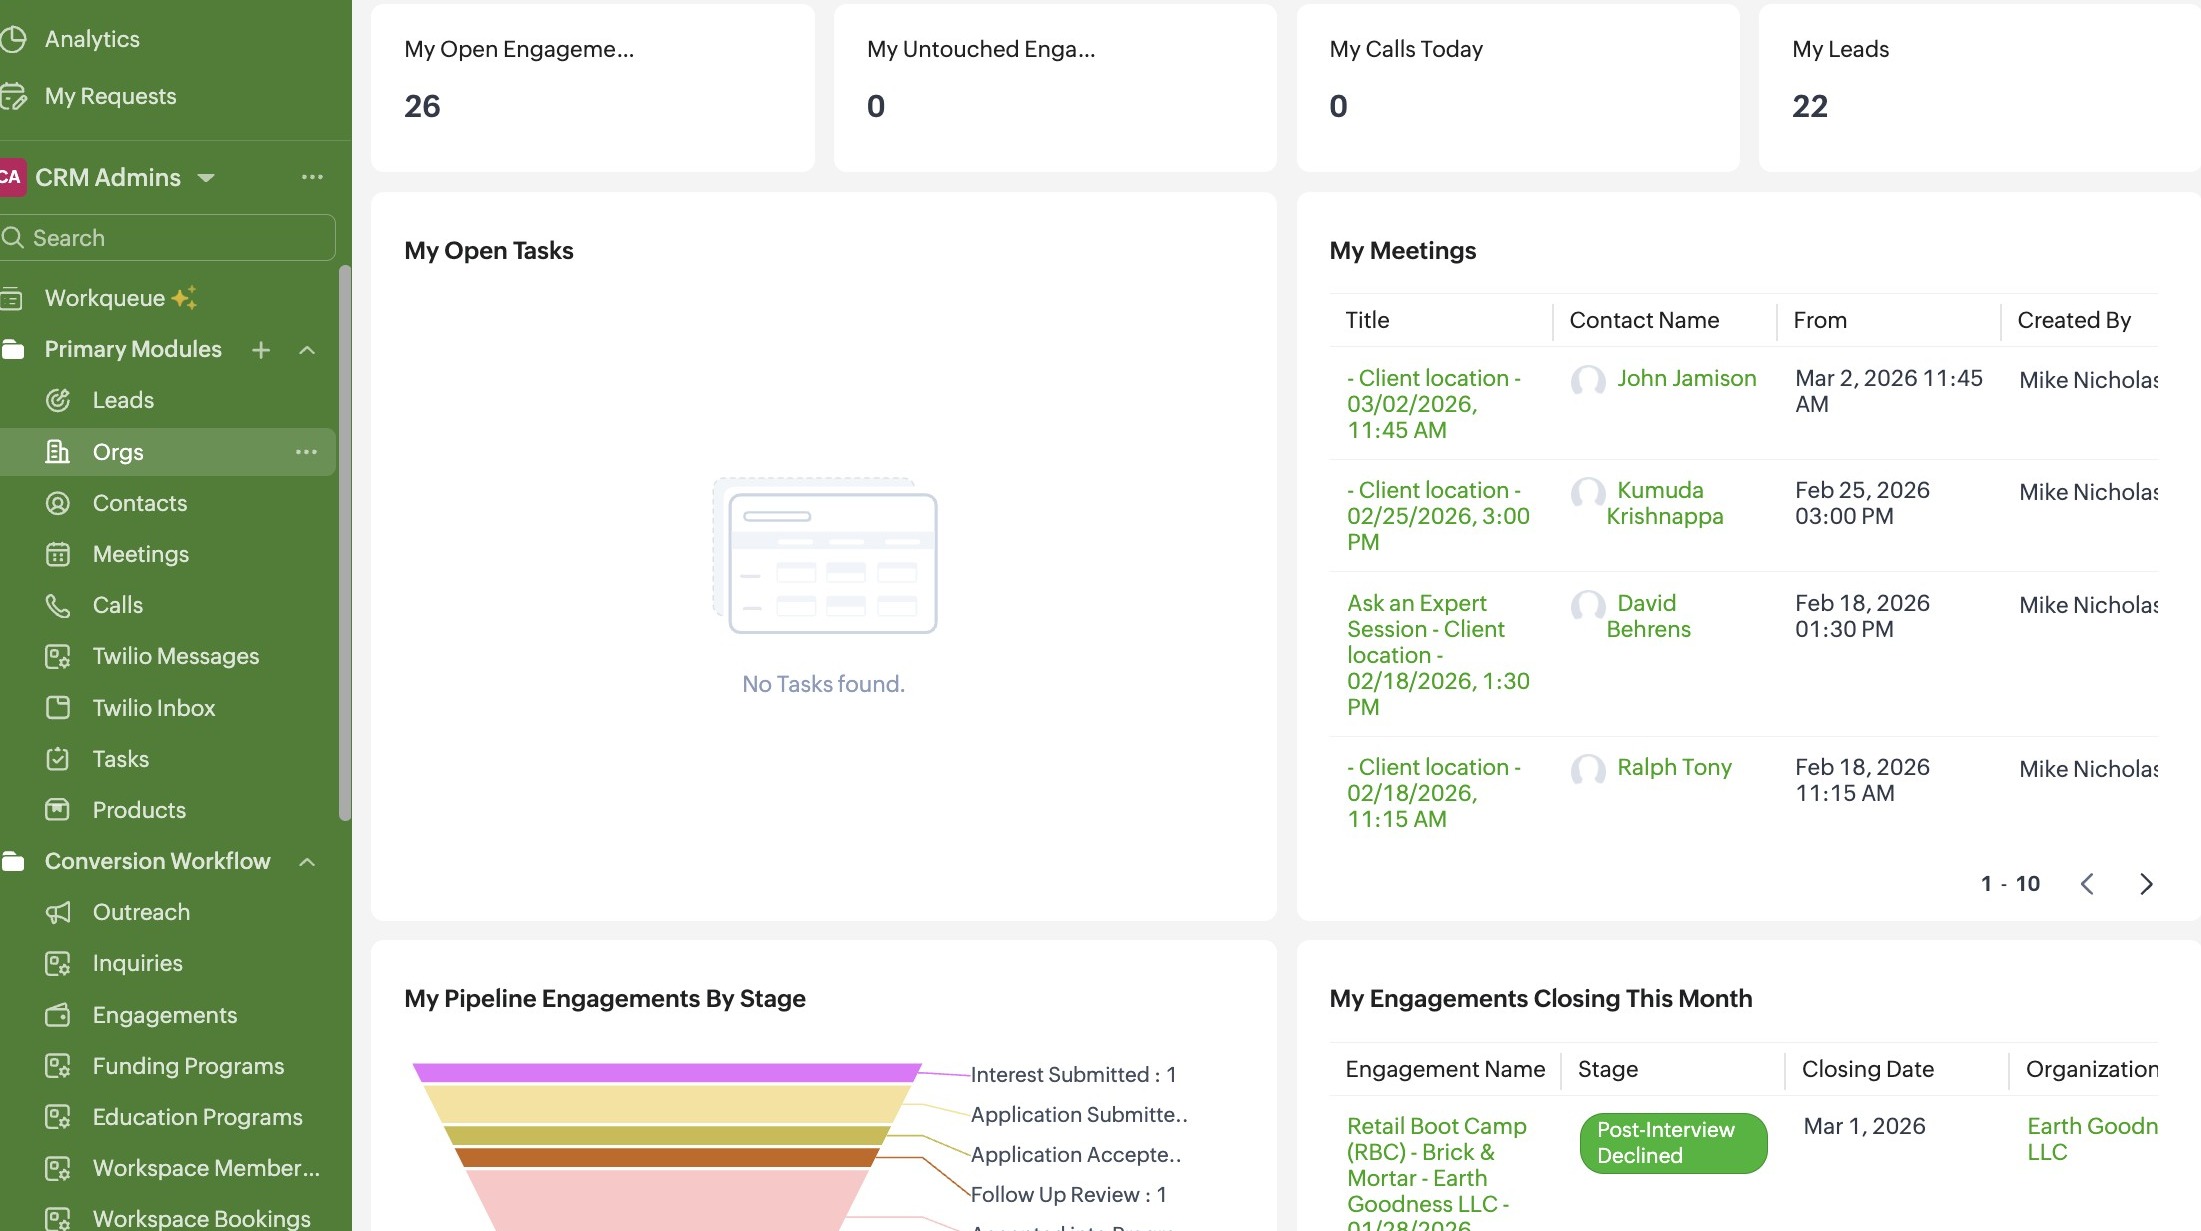The width and height of the screenshot is (2201, 1231).
Task: Click the Calls phone icon
Action: pos(58,605)
